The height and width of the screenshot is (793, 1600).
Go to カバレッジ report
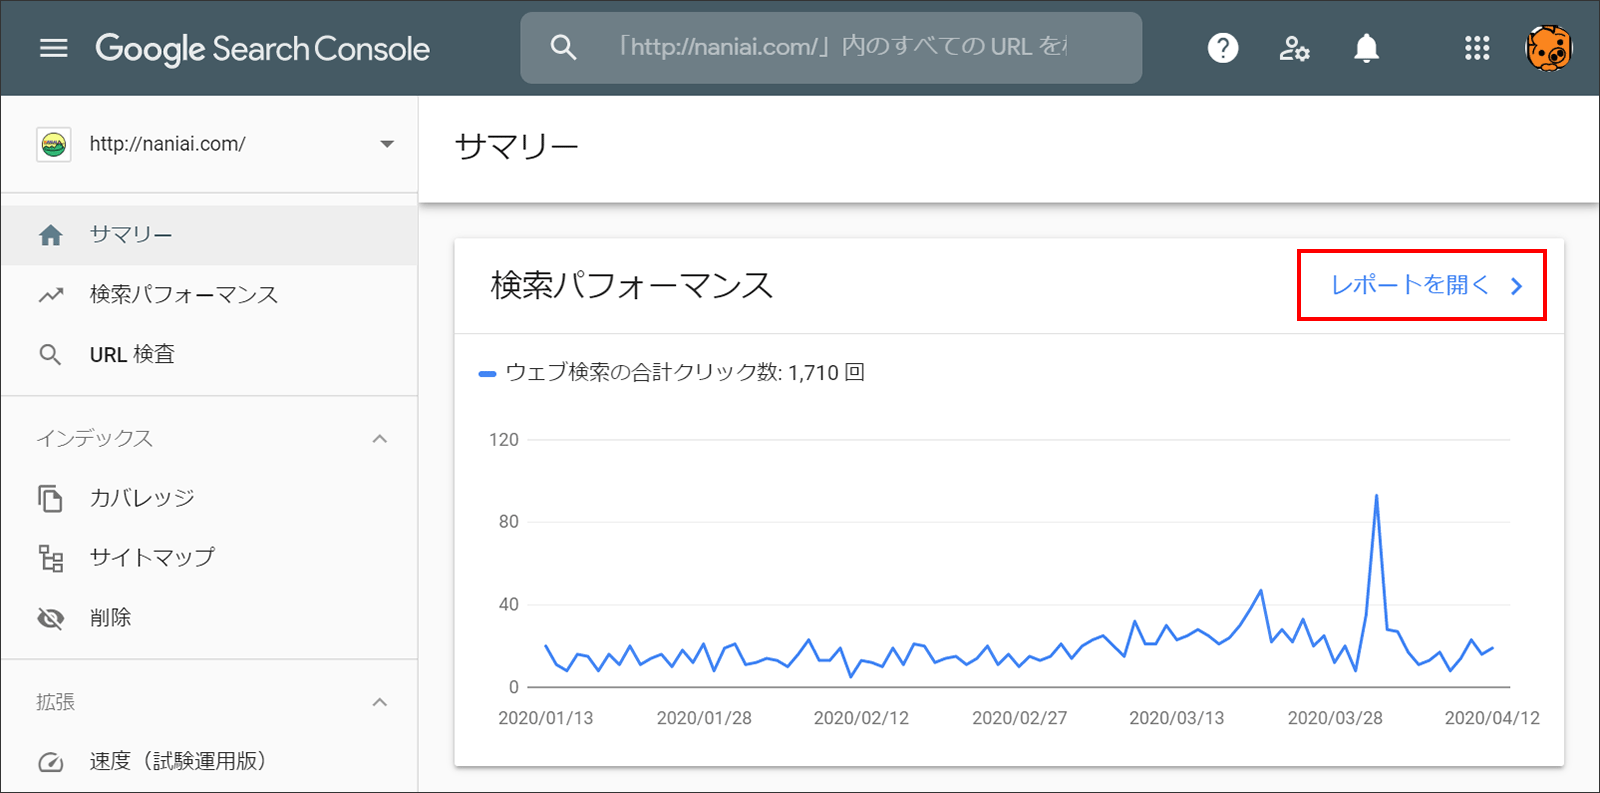click(142, 498)
